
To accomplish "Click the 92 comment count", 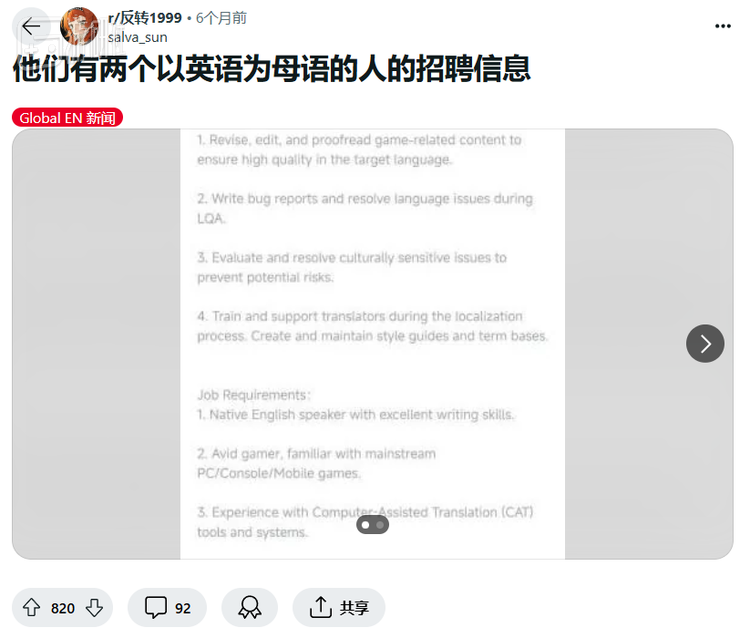I will pyautogui.click(x=183, y=608).
